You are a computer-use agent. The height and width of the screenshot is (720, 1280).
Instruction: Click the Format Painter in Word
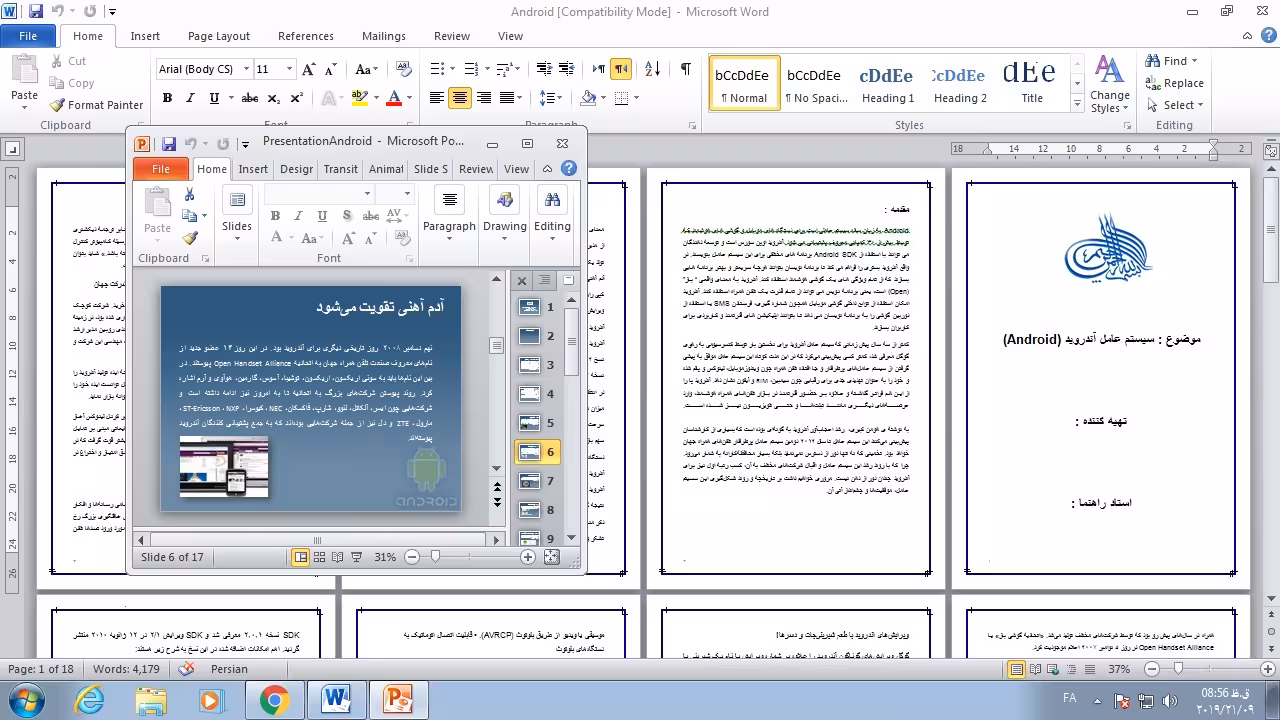[96, 105]
